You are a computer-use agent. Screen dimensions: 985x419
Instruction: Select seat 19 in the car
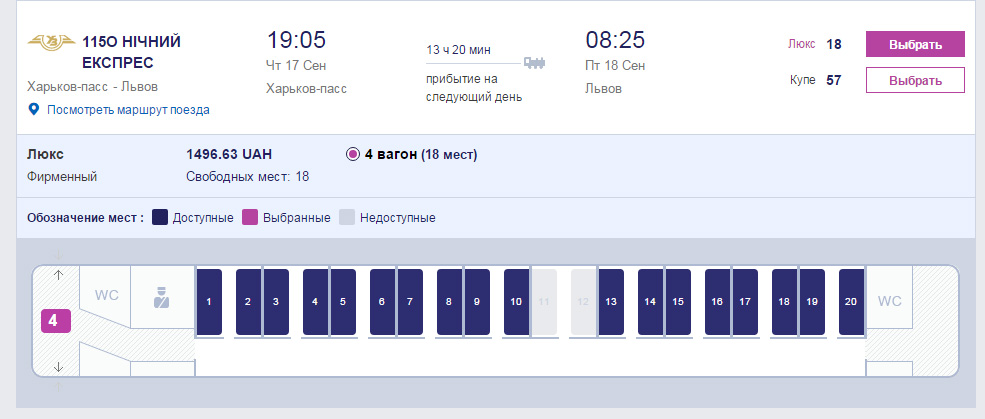click(x=812, y=302)
